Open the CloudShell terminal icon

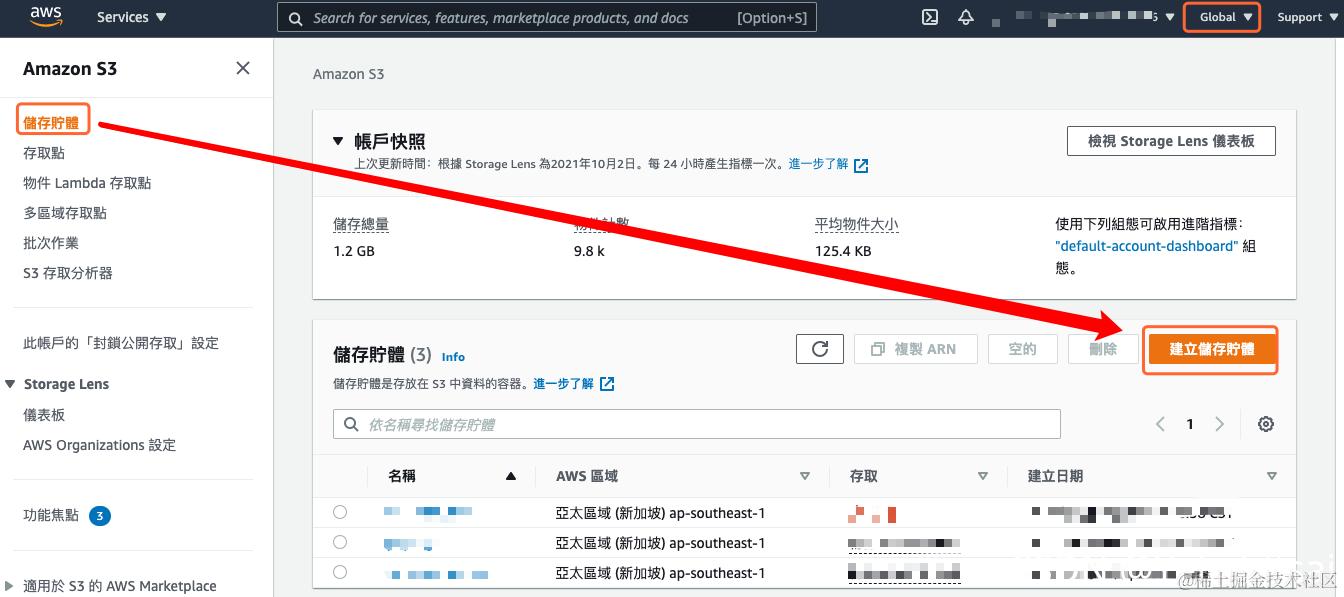click(x=930, y=17)
